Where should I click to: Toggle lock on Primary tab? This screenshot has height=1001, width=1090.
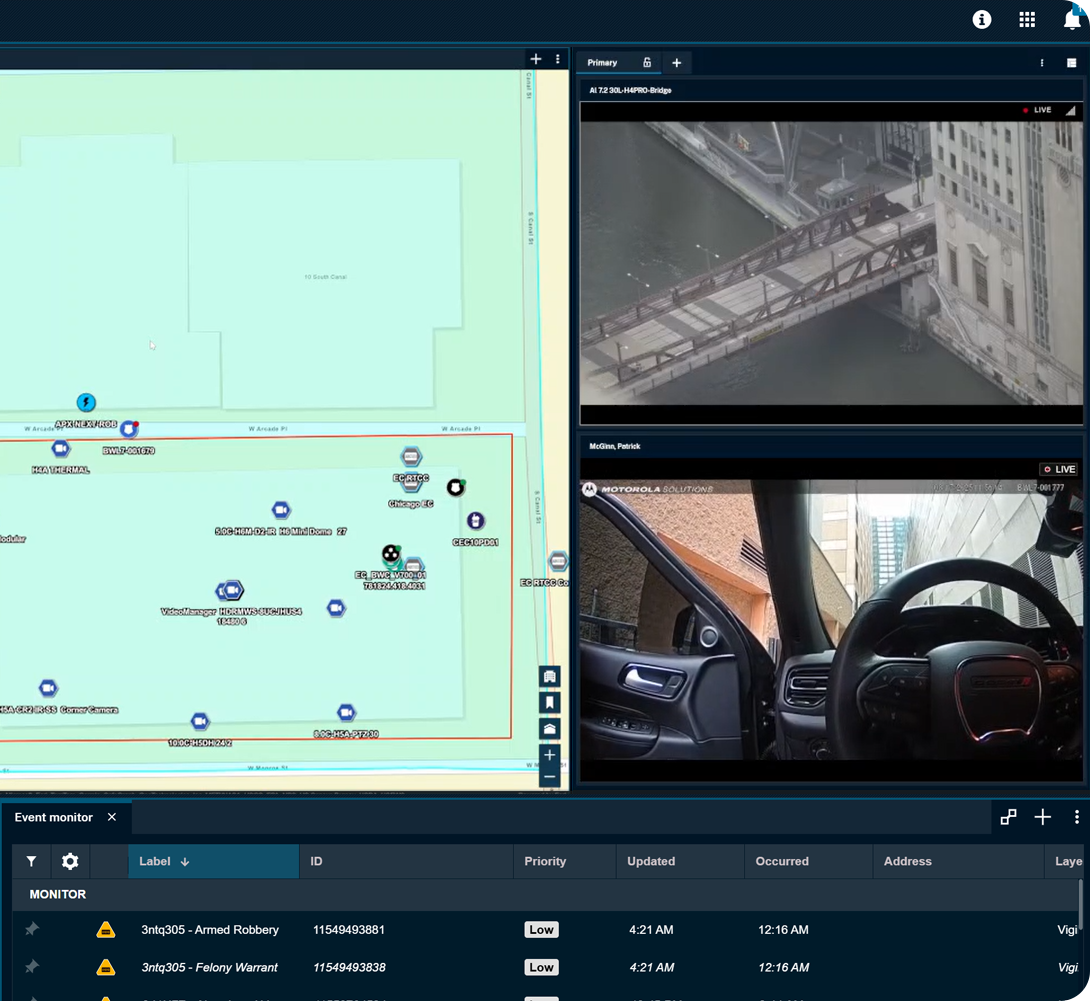tap(647, 63)
